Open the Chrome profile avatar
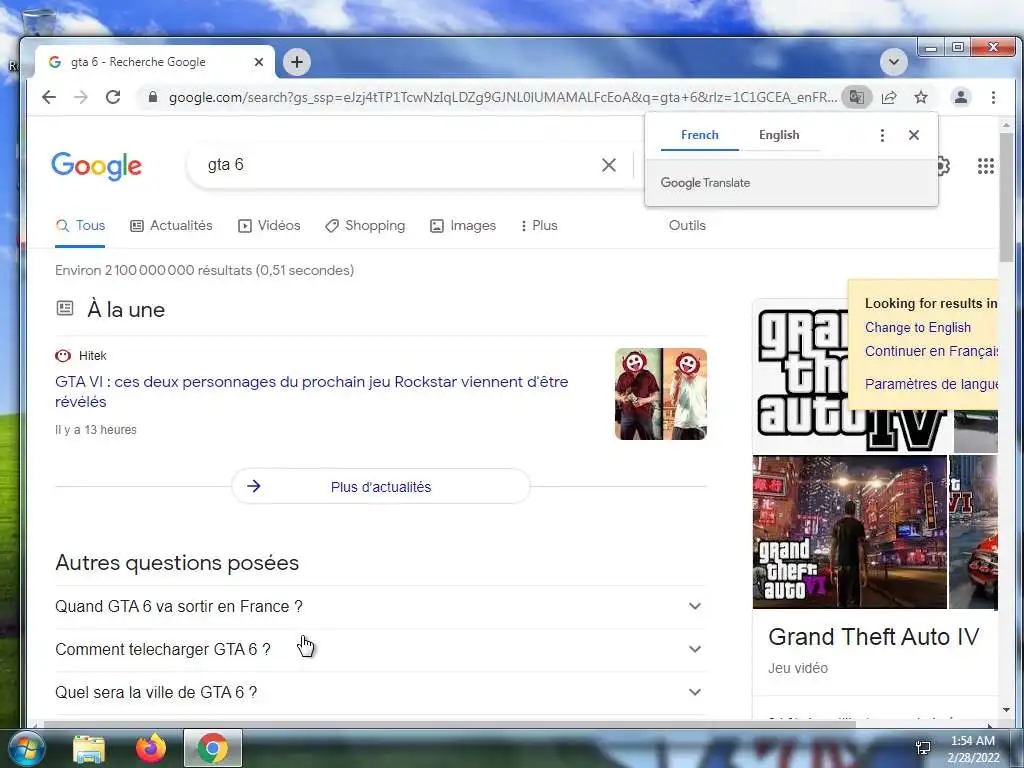Screen dimensions: 1024x768 point(961,97)
